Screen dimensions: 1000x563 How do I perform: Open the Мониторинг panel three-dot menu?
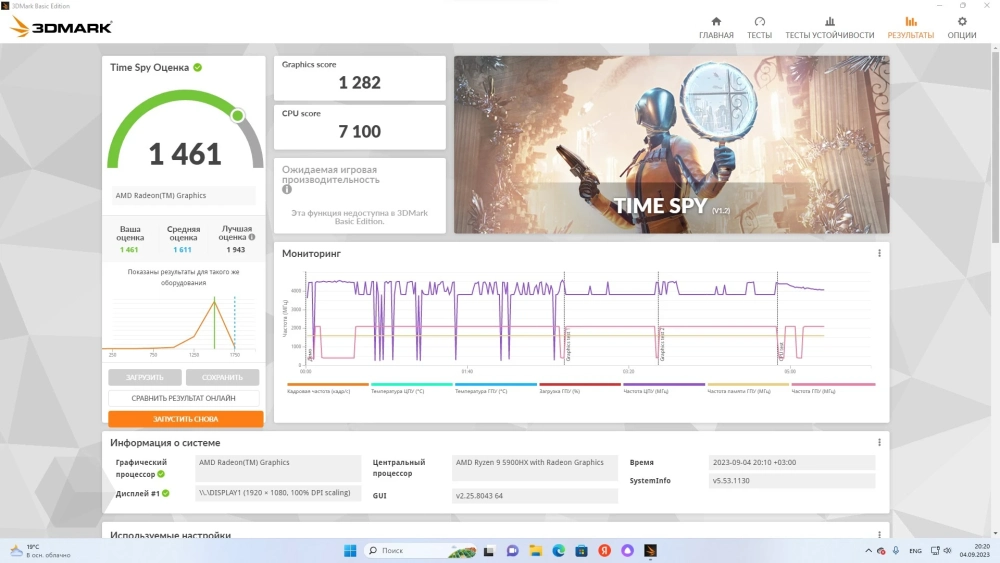point(879,253)
